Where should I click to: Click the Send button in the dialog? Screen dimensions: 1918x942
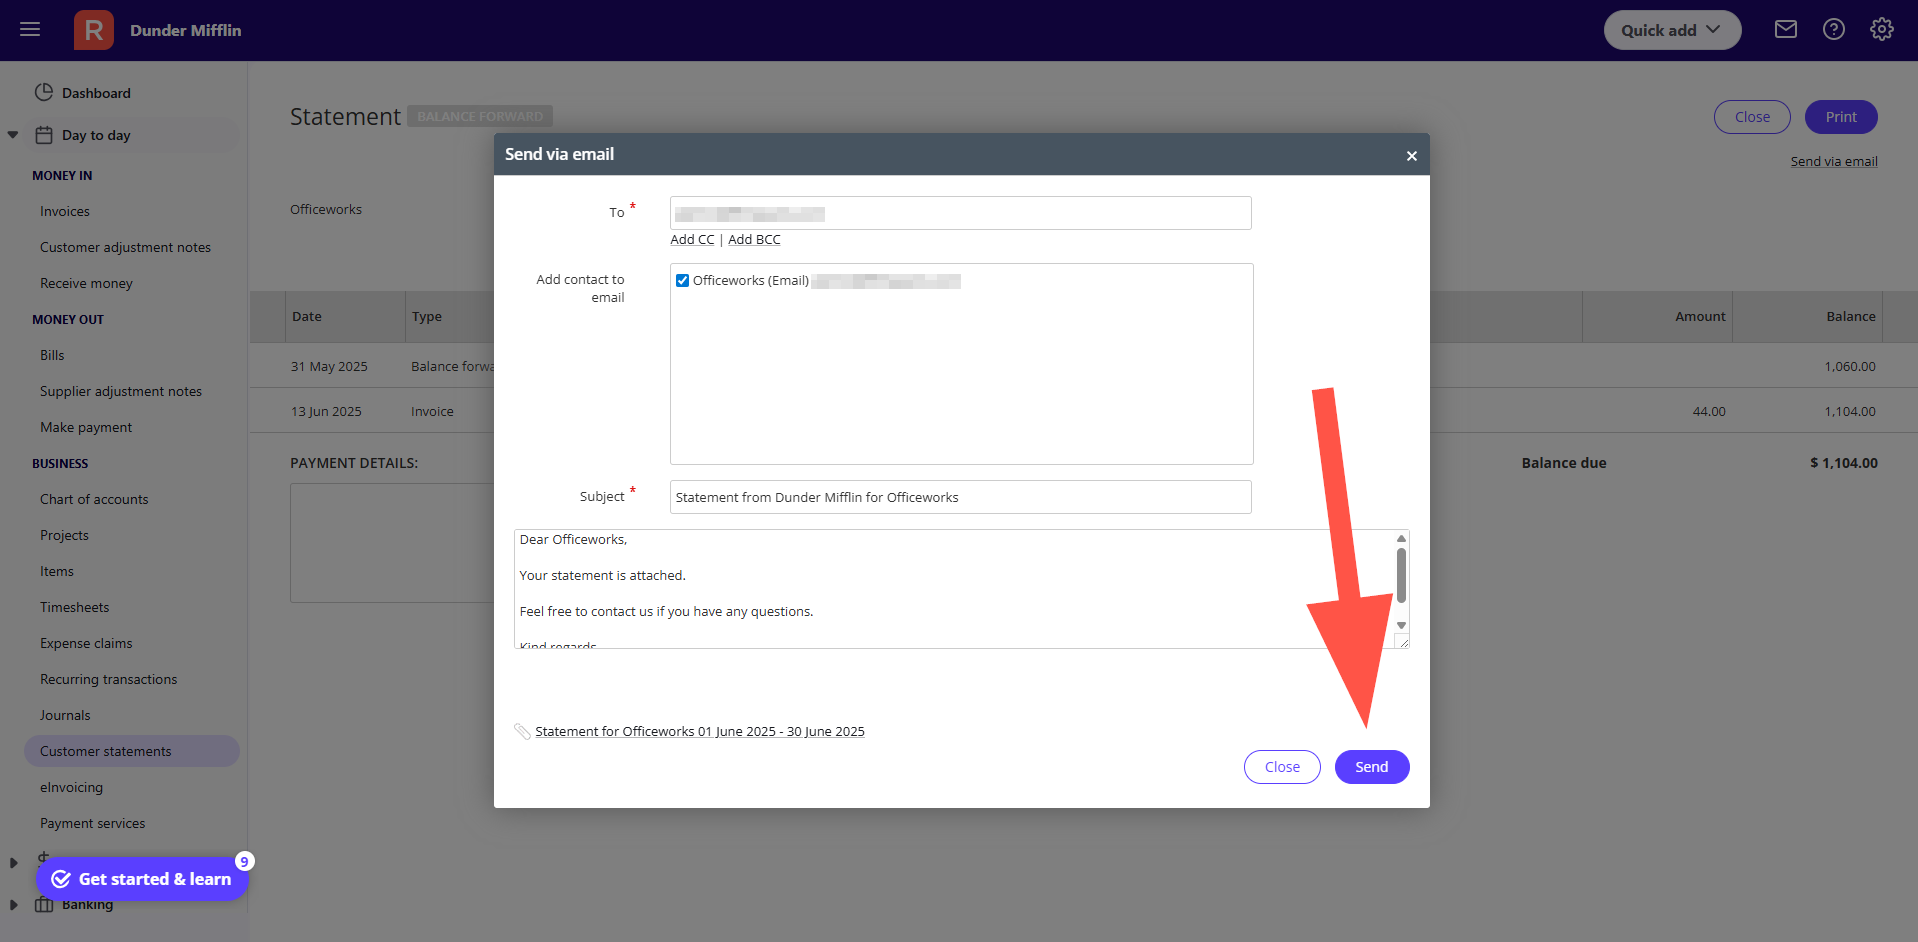pyautogui.click(x=1371, y=767)
